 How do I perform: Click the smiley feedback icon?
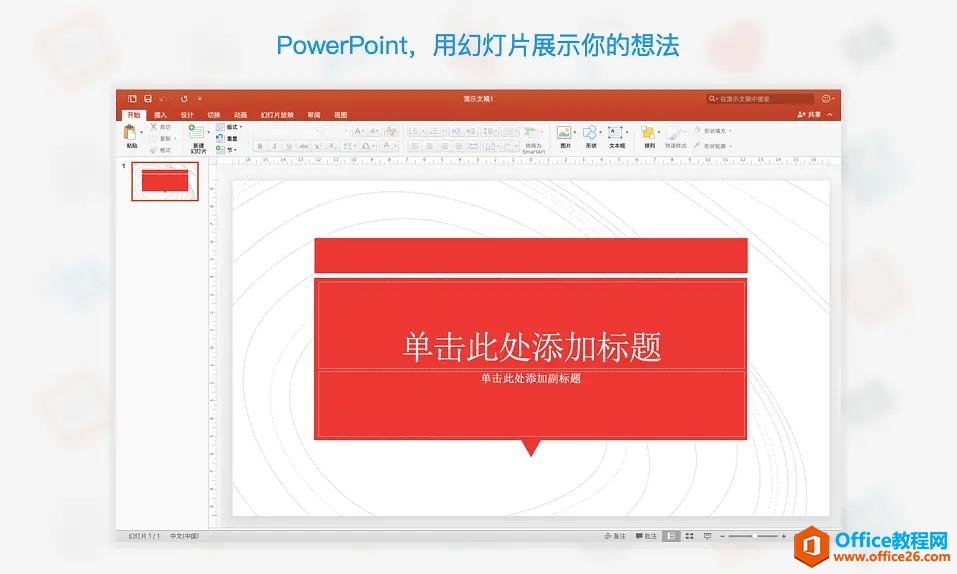(x=826, y=98)
